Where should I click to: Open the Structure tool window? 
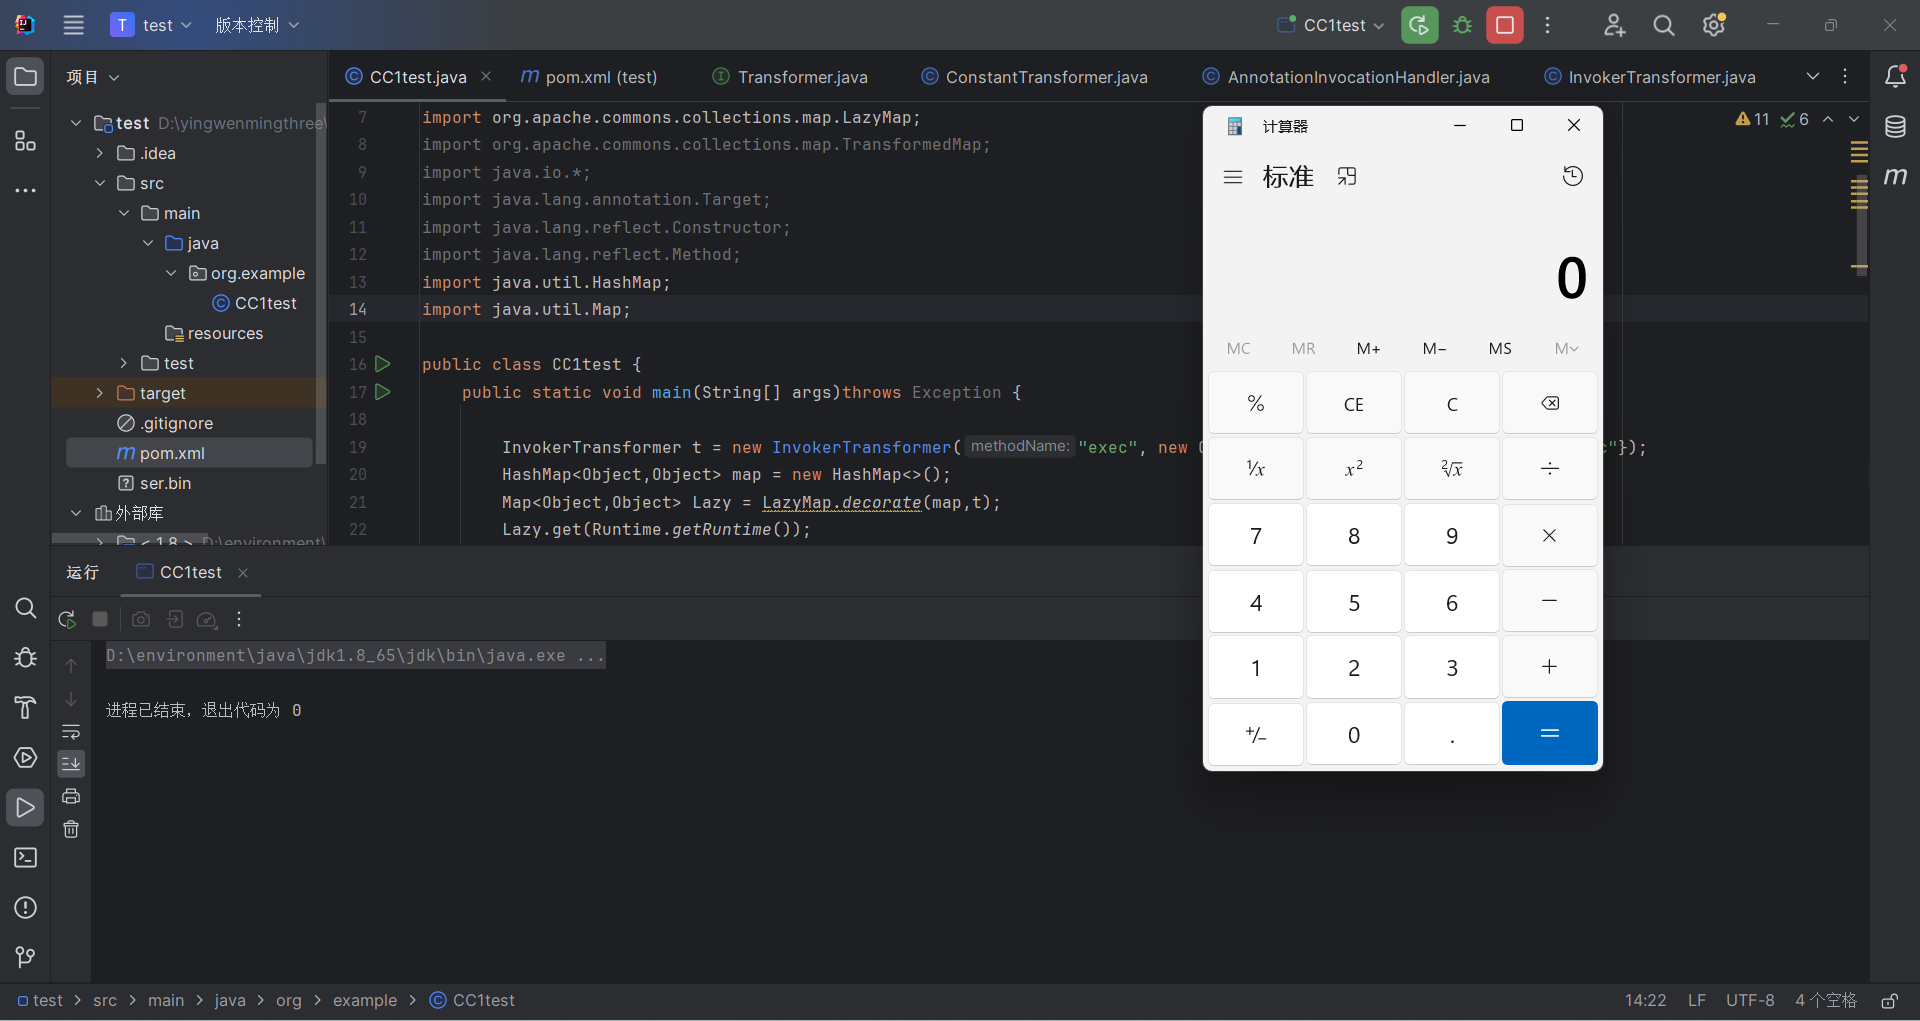tap(25, 141)
